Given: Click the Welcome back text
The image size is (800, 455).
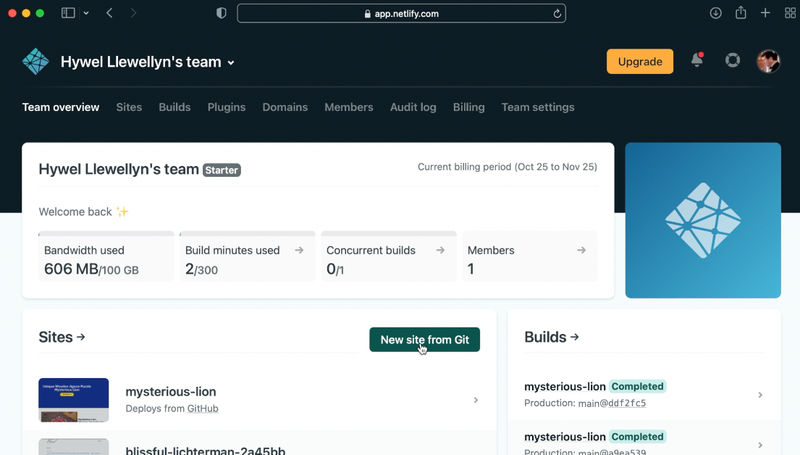Looking at the screenshot, I should 75,212.
